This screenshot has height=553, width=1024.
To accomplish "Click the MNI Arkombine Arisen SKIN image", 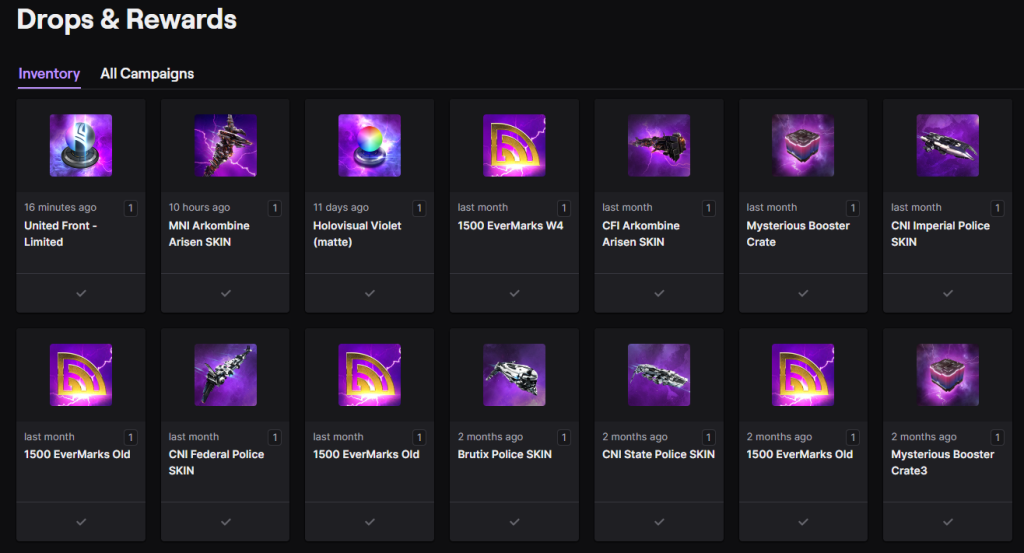I will (x=225, y=146).
